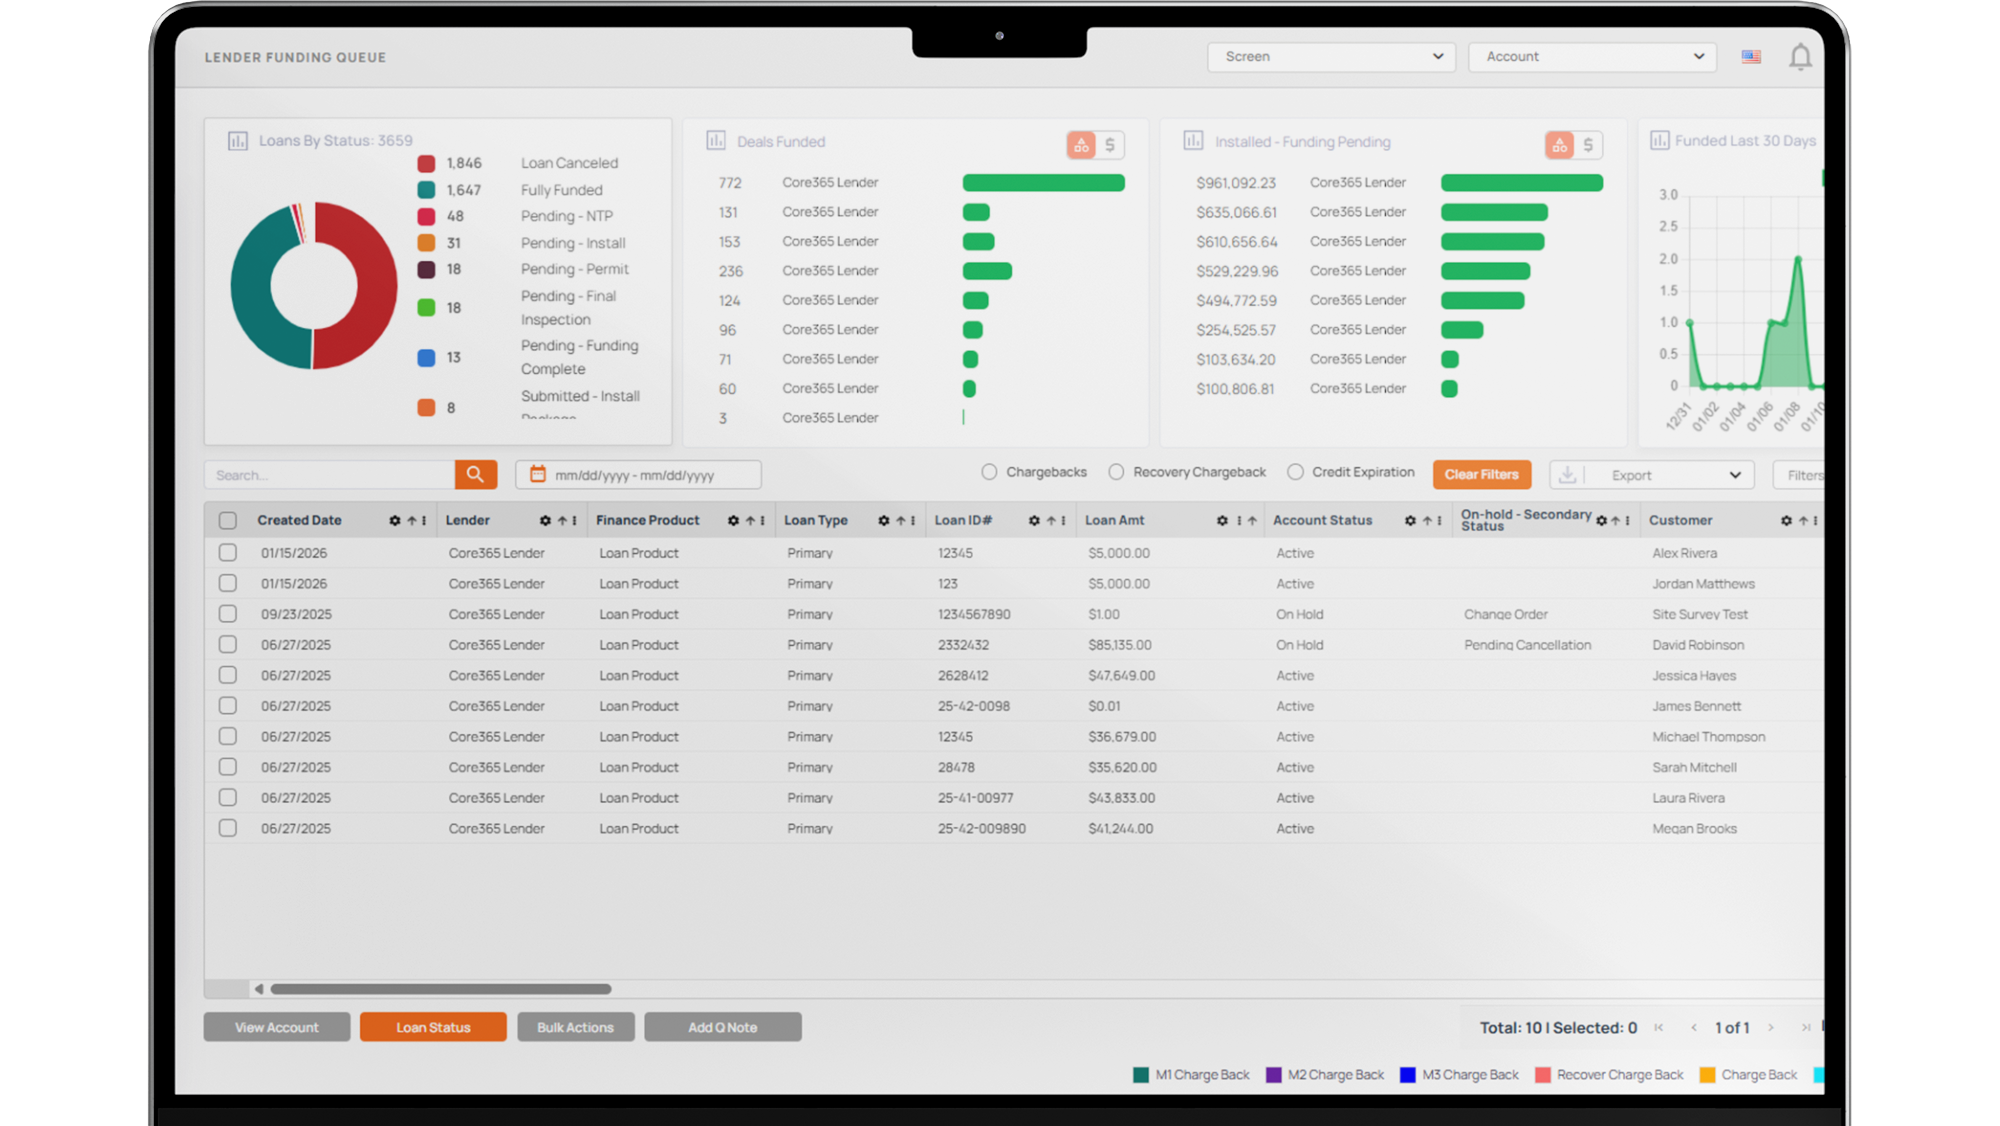
Task: Click the orange search magnifier button
Action: click(x=475, y=474)
